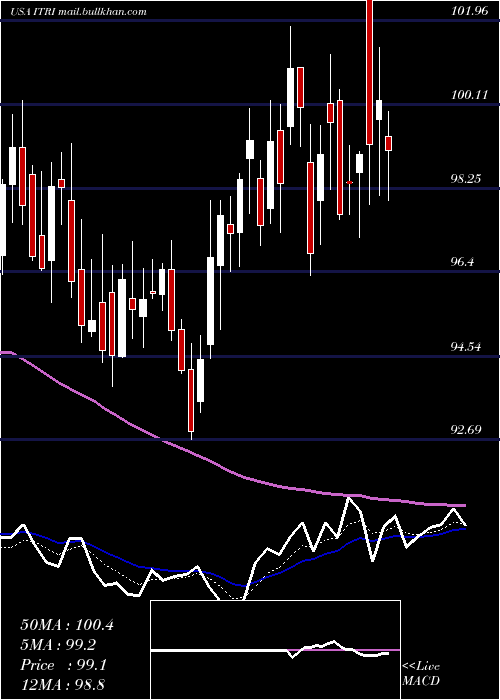Click the 94.54 price level label
Viewport: 500px width, 700px height.
[x=466, y=346]
